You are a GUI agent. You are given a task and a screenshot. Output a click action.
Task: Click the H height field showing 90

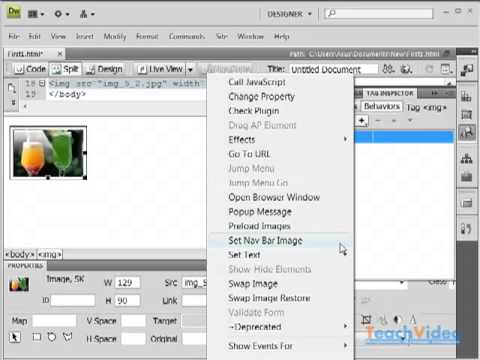[127, 301]
